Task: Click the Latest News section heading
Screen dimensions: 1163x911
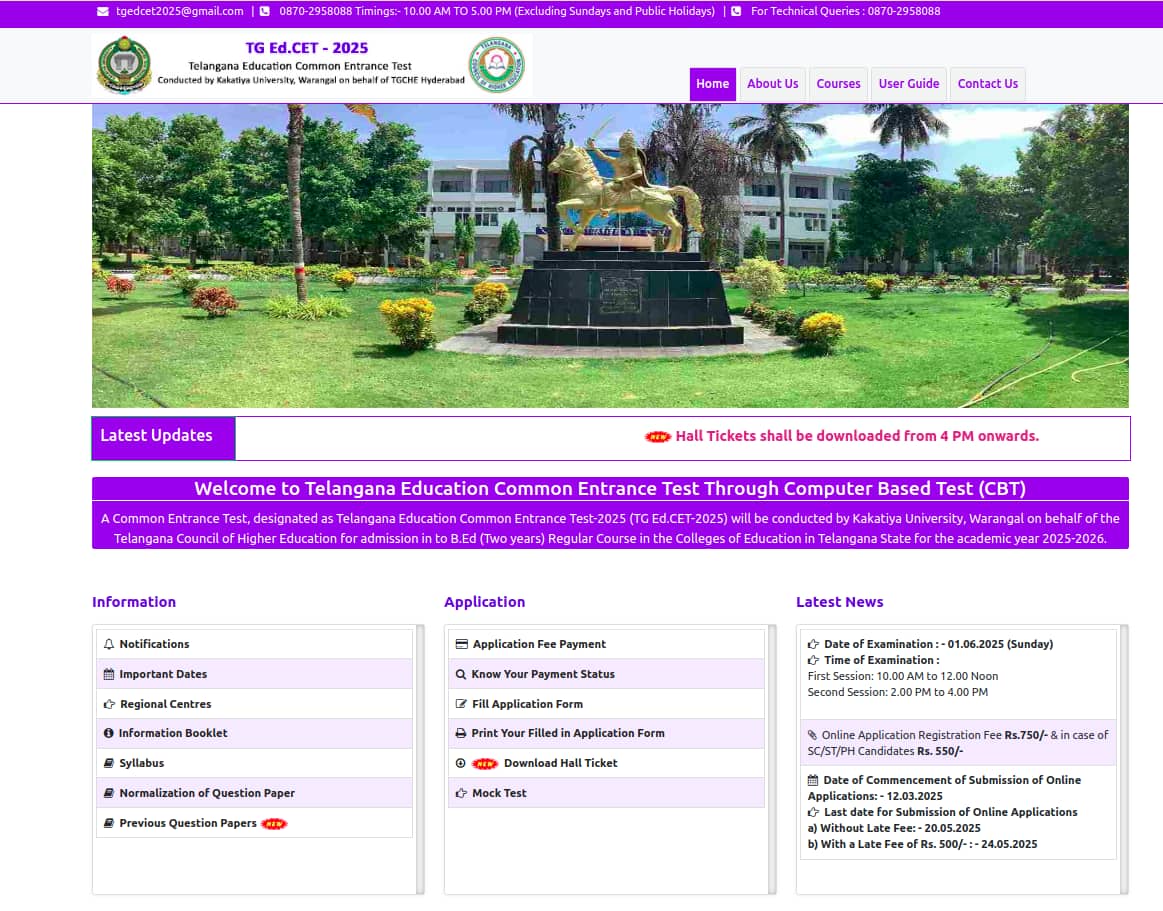Action: (840, 602)
